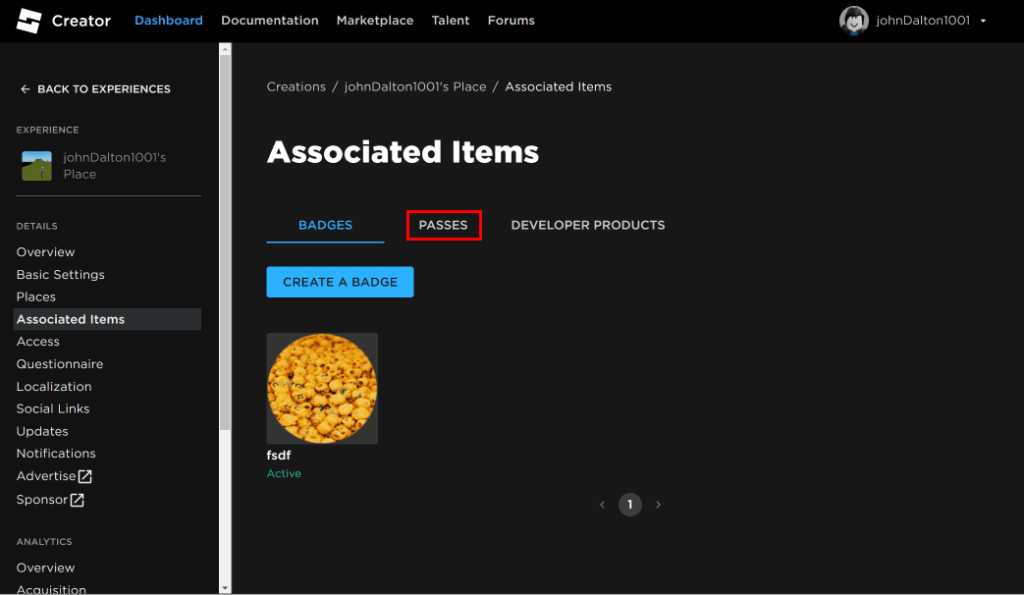Viewport: 1024px width, 595px height.
Task: Go to the previous page arrow
Action: pos(602,505)
